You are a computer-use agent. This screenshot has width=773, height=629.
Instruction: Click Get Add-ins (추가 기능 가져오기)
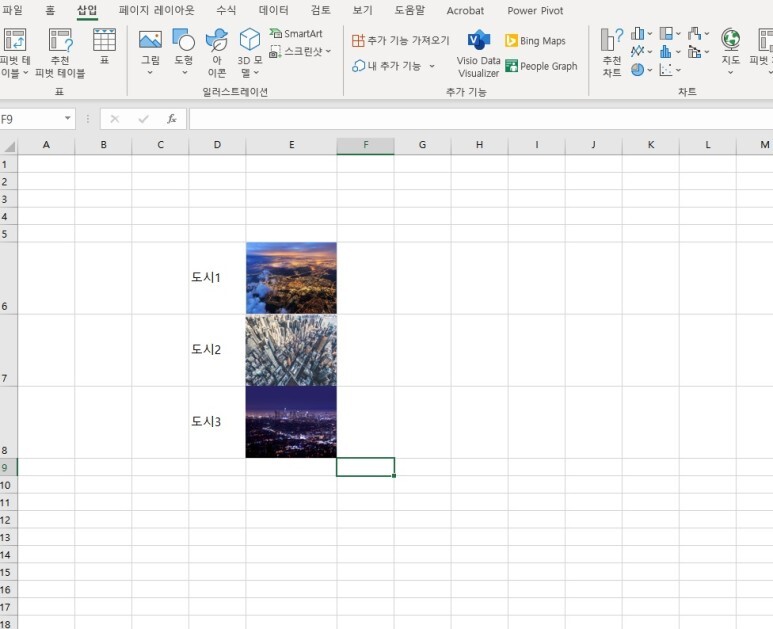pos(401,40)
